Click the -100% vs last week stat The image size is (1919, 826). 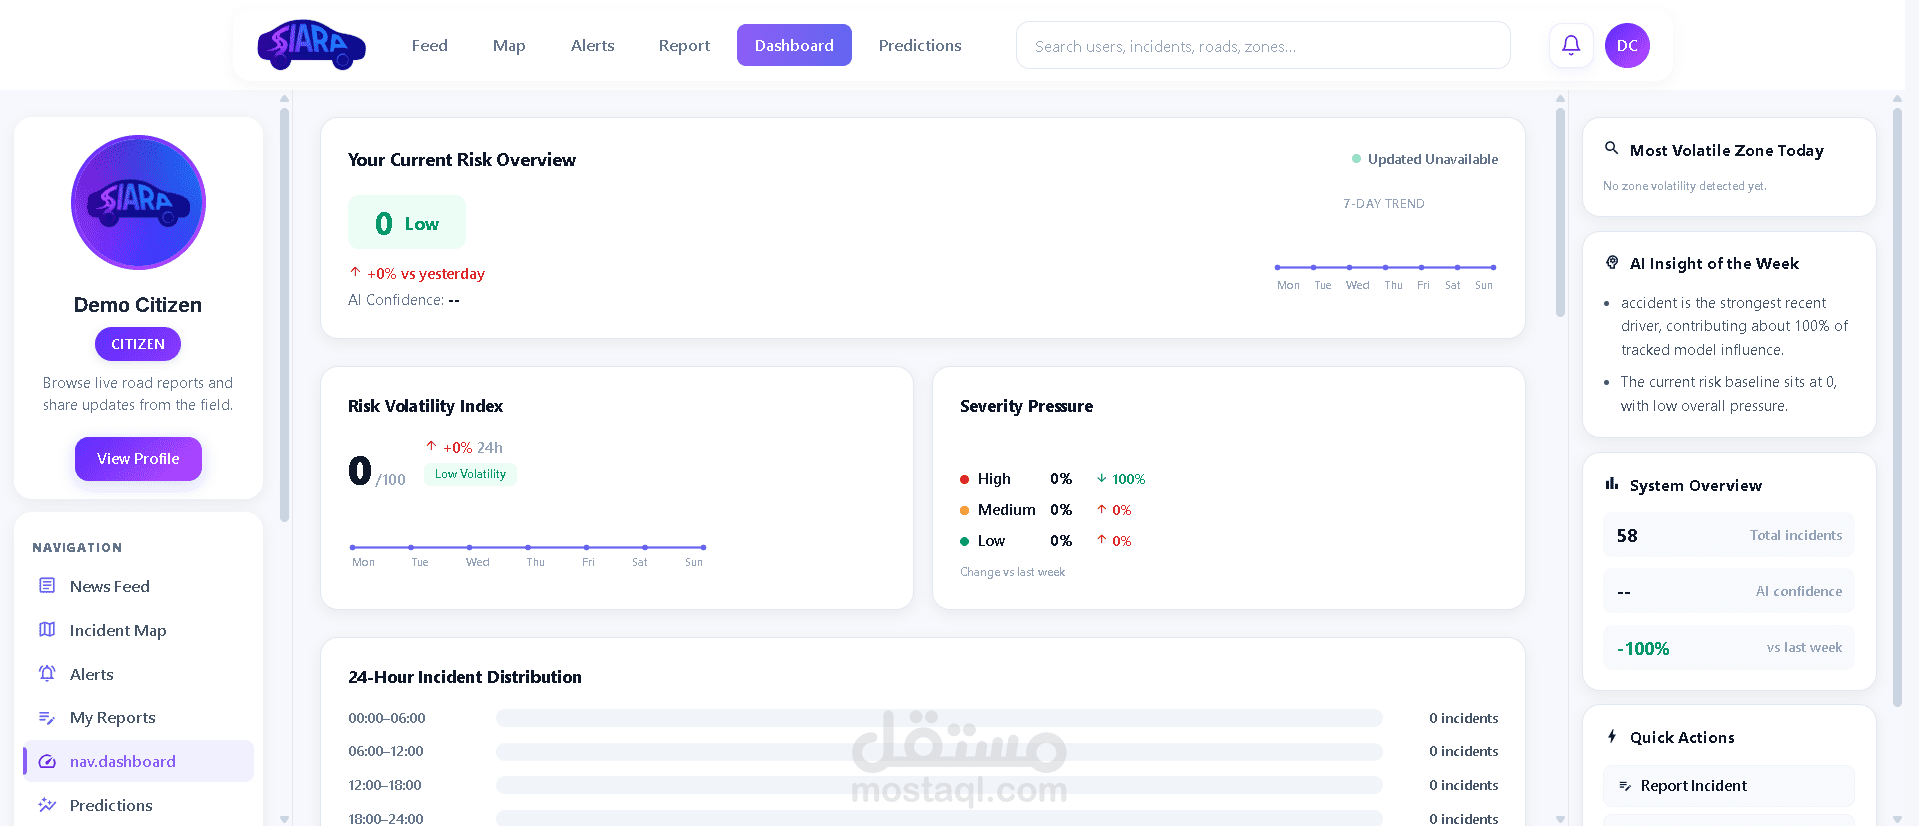click(1729, 647)
